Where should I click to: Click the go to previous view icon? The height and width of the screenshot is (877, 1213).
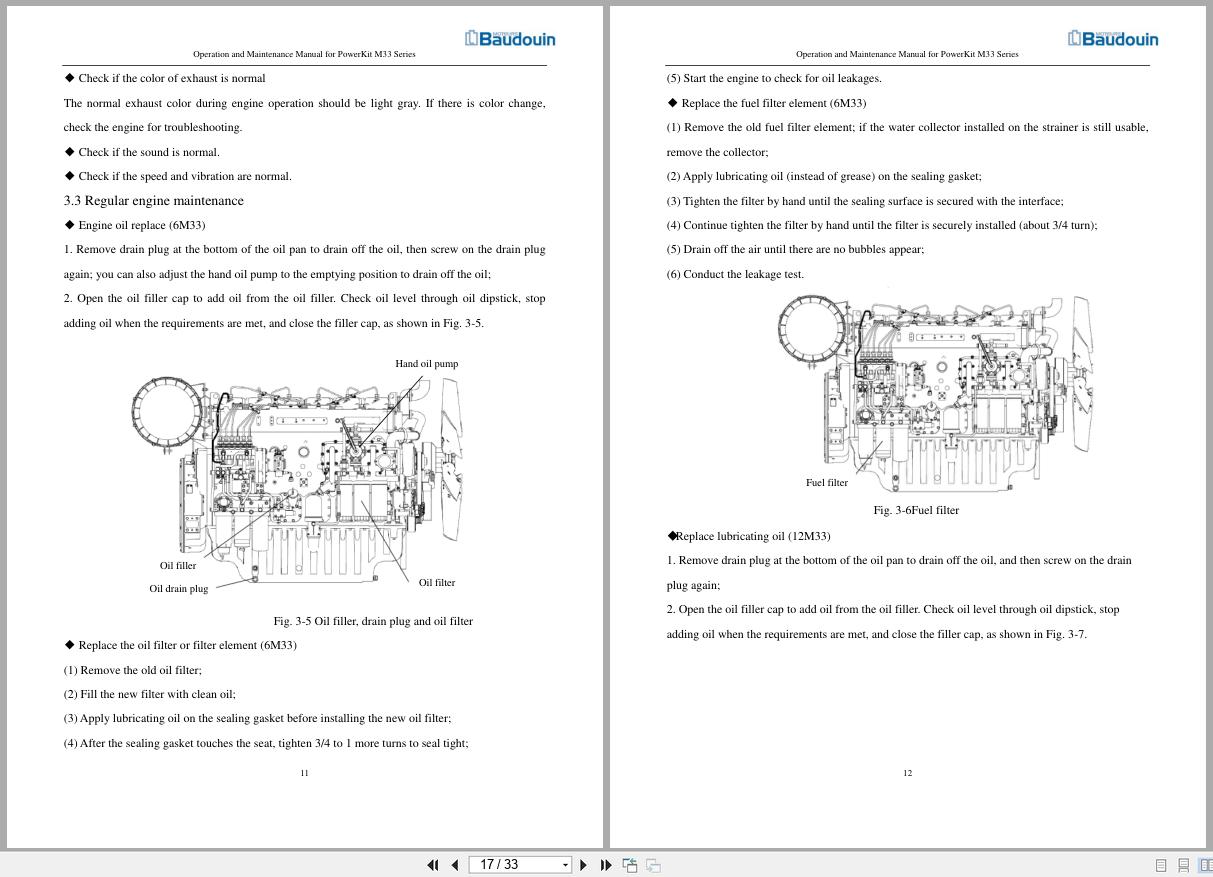coord(630,865)
